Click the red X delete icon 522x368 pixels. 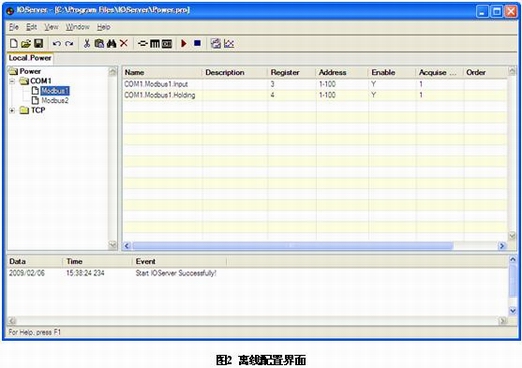tap(124, 43)
